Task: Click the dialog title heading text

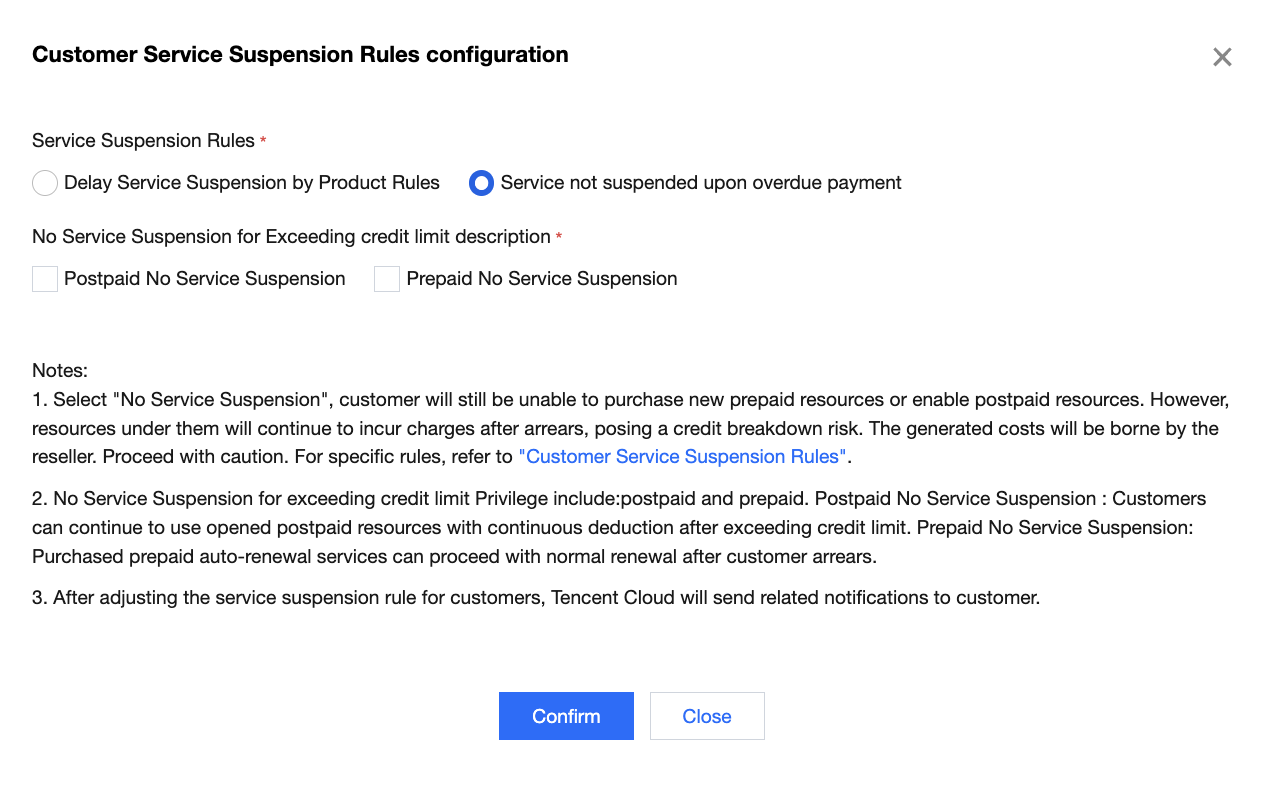Action: (300, 55)
